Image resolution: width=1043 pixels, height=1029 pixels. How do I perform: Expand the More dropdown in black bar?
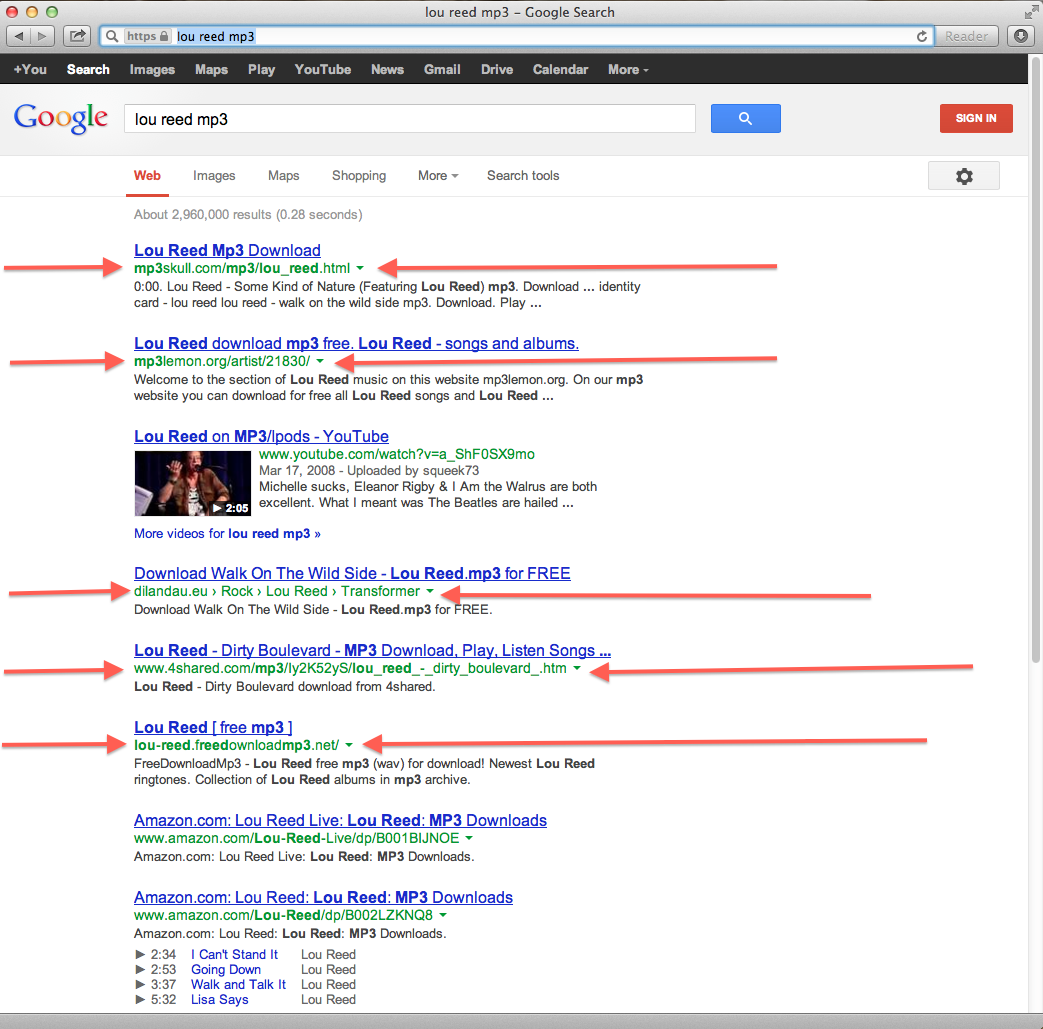(628, 70)
